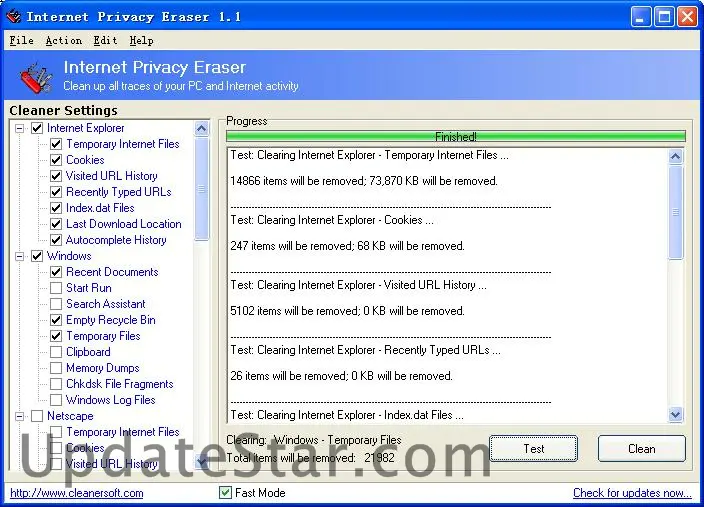Maximize the Internet Privacy Eraser window

[664, 17]
